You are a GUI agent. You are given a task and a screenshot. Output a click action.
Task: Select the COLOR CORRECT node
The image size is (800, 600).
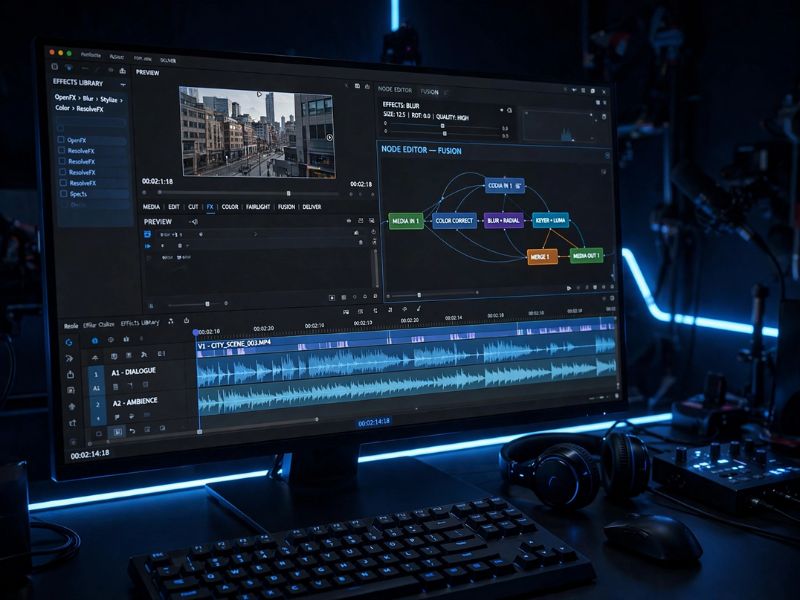[x=454, y=221]
